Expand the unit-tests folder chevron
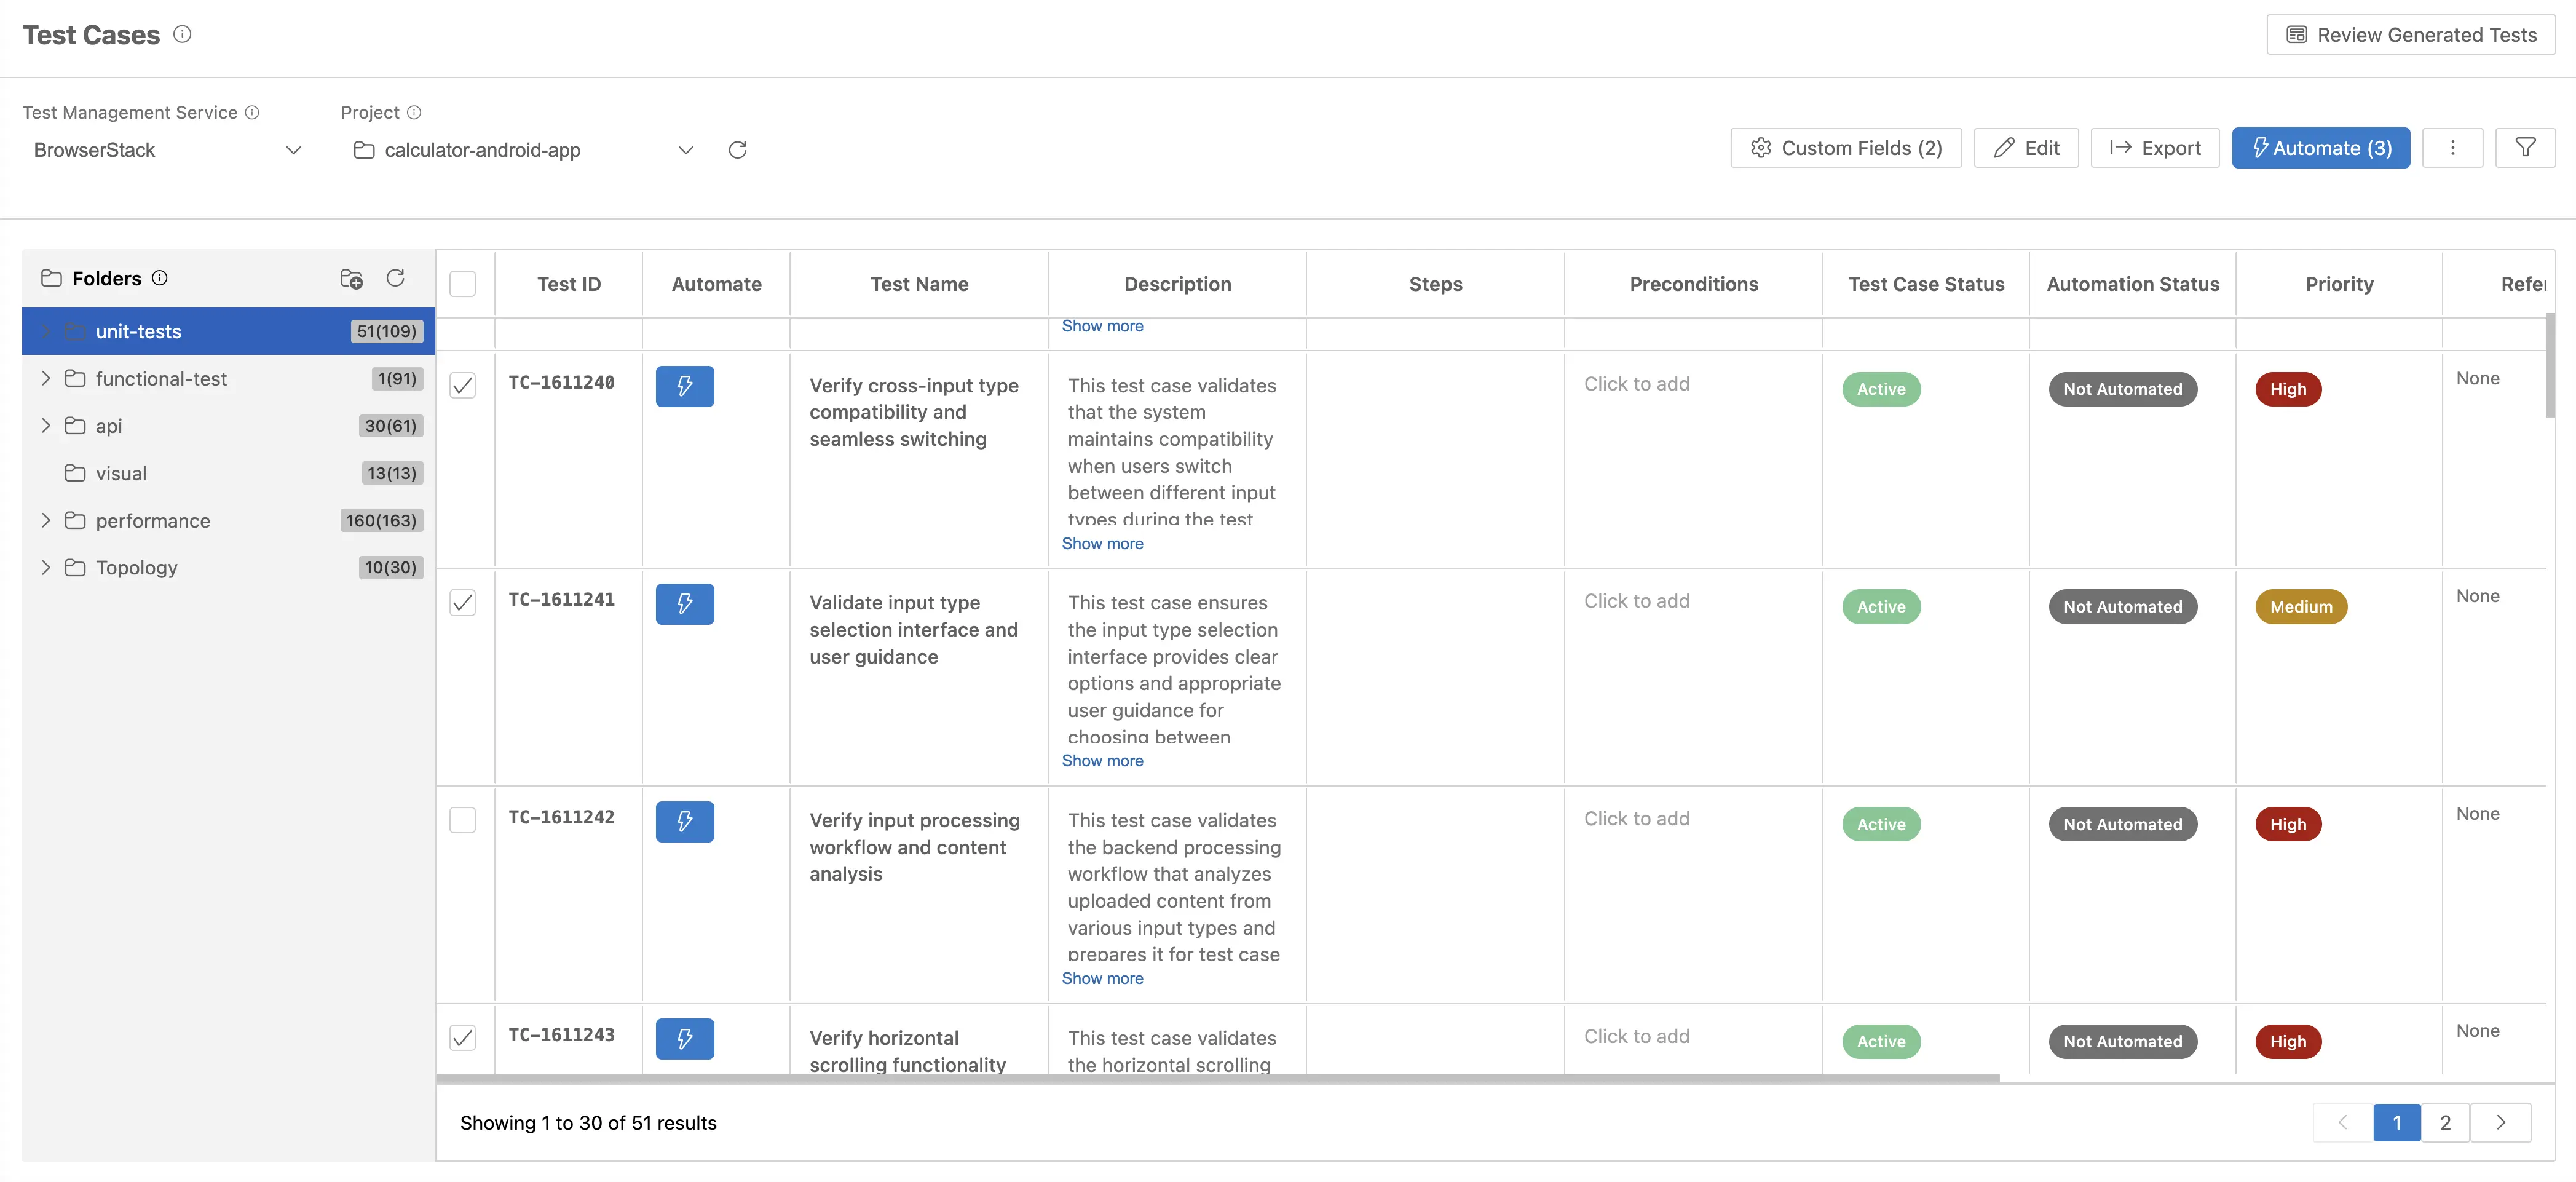Viewport: 2576px width, 1182px height. click(46, 331)
